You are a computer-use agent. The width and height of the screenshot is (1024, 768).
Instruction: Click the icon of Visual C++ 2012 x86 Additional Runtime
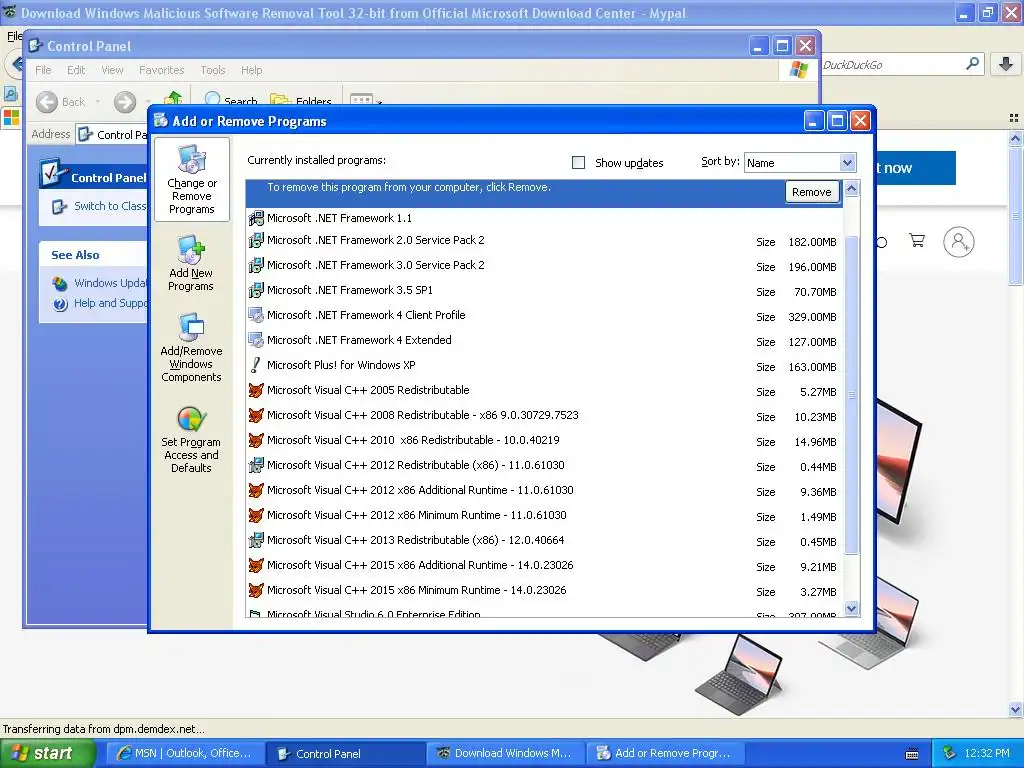(256, 490)
